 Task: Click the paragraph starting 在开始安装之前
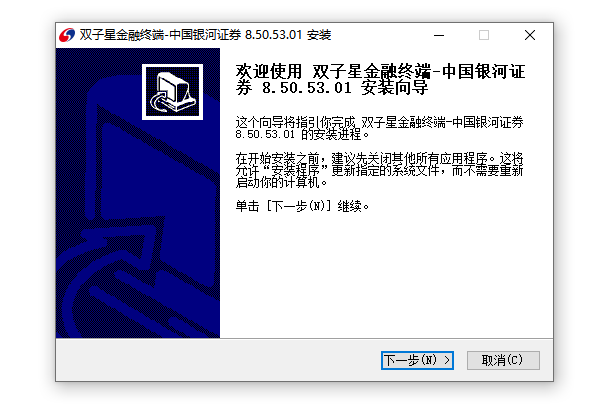coord(379,170)
